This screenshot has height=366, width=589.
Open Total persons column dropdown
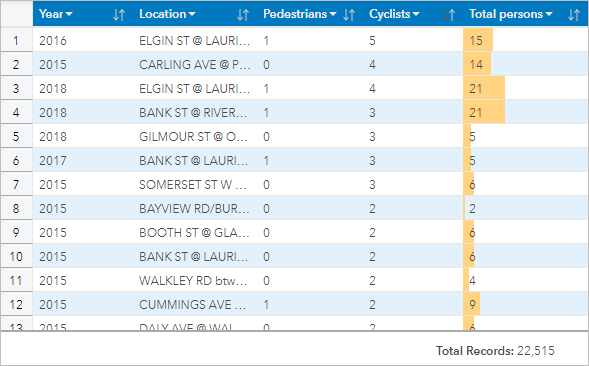pyautogui.click(x=549, y=14)
